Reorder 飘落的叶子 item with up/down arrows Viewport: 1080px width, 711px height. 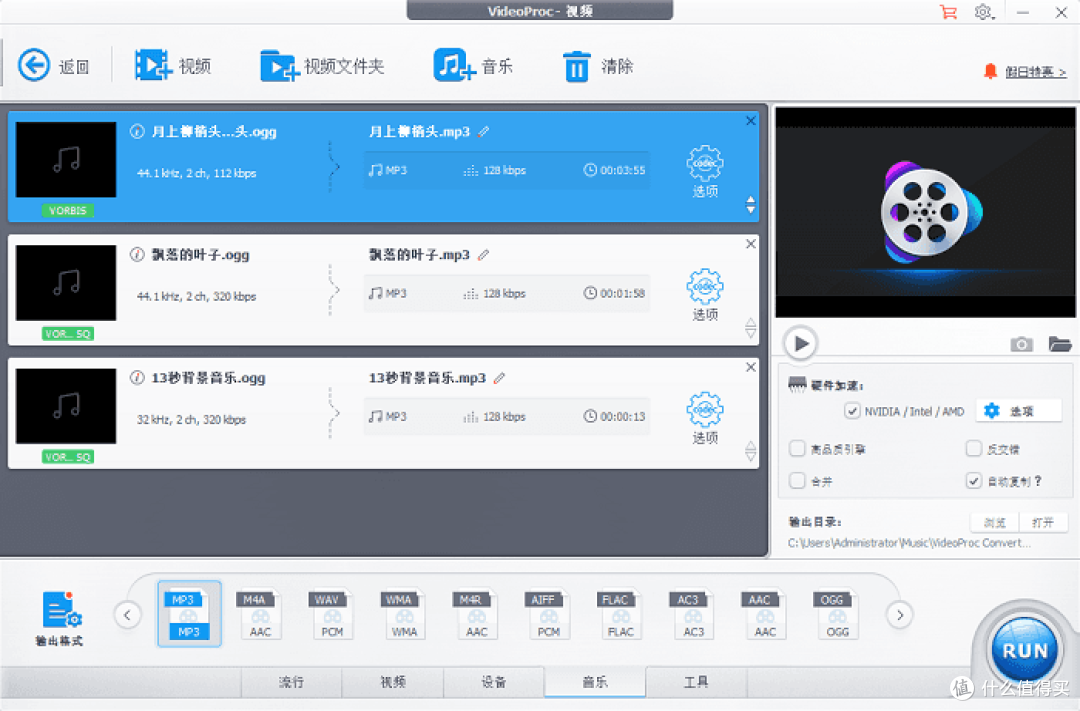[x=751, y=328]
